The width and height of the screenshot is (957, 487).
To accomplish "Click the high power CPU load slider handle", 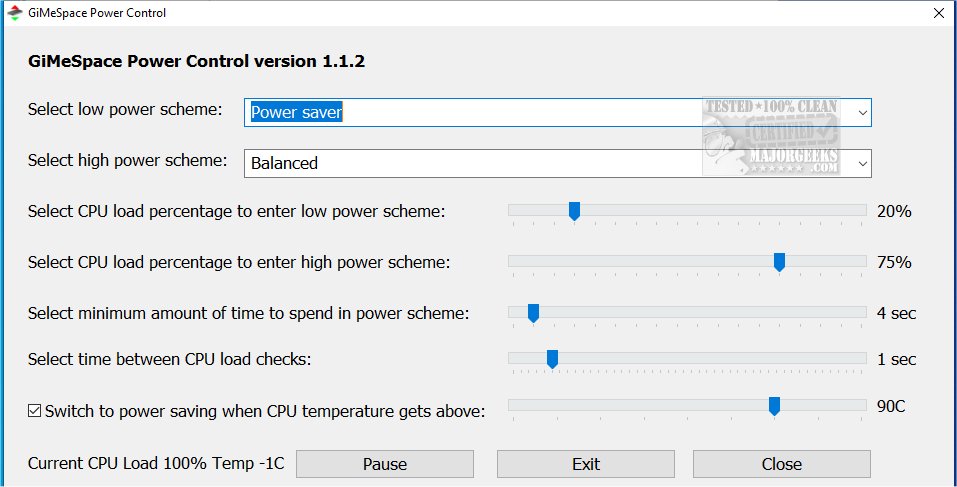I will tap(779, 262).
